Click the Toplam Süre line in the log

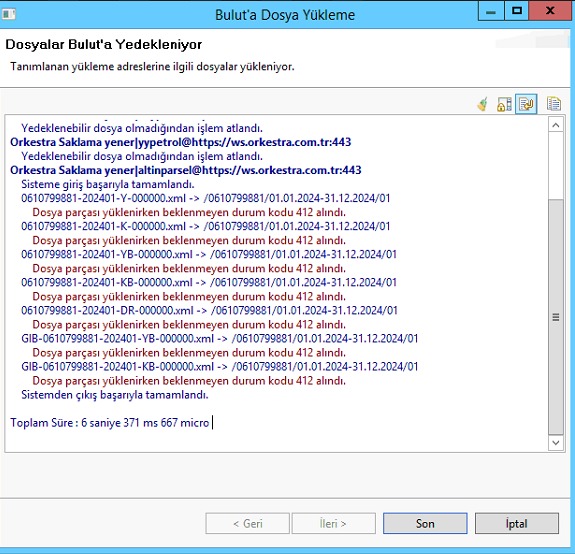[109, 423]
